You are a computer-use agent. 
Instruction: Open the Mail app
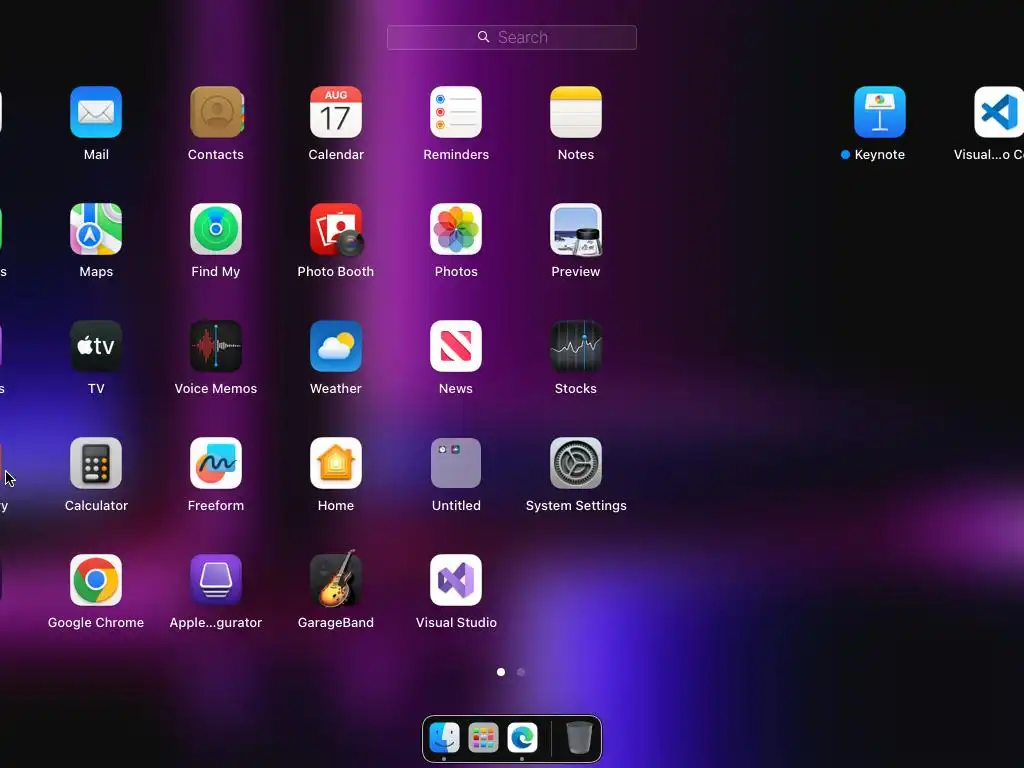(96, 112)
